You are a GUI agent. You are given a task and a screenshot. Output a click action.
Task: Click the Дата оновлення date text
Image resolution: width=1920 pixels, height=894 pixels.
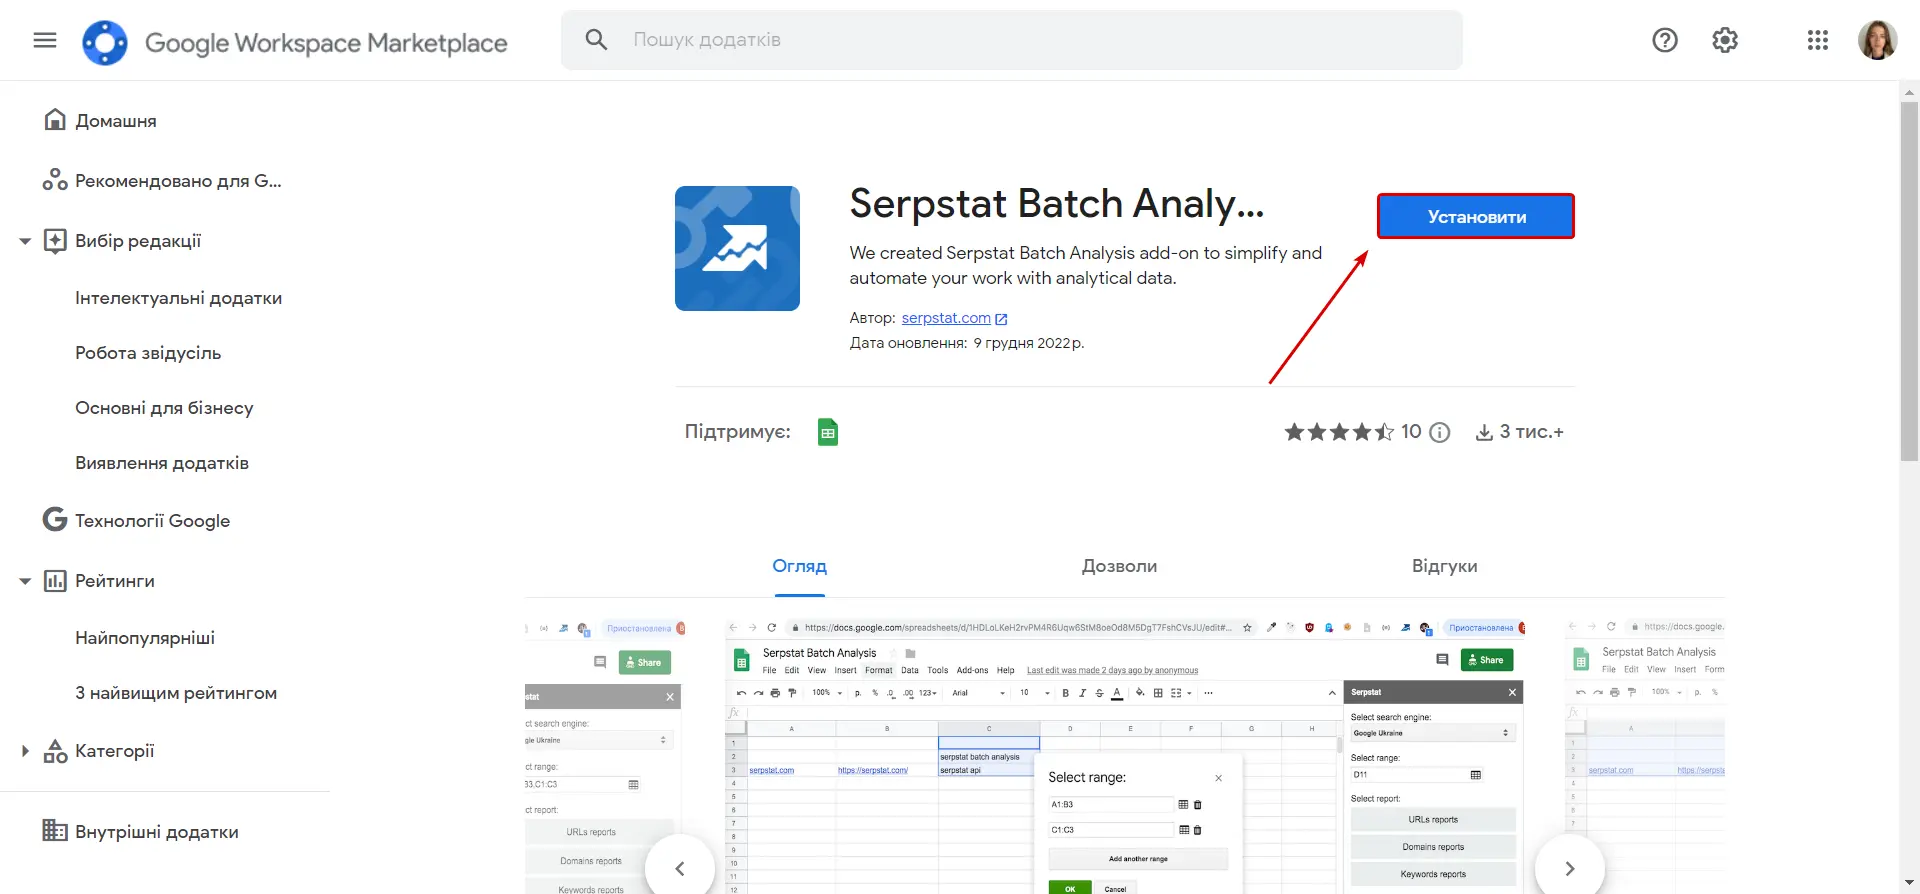967,343
